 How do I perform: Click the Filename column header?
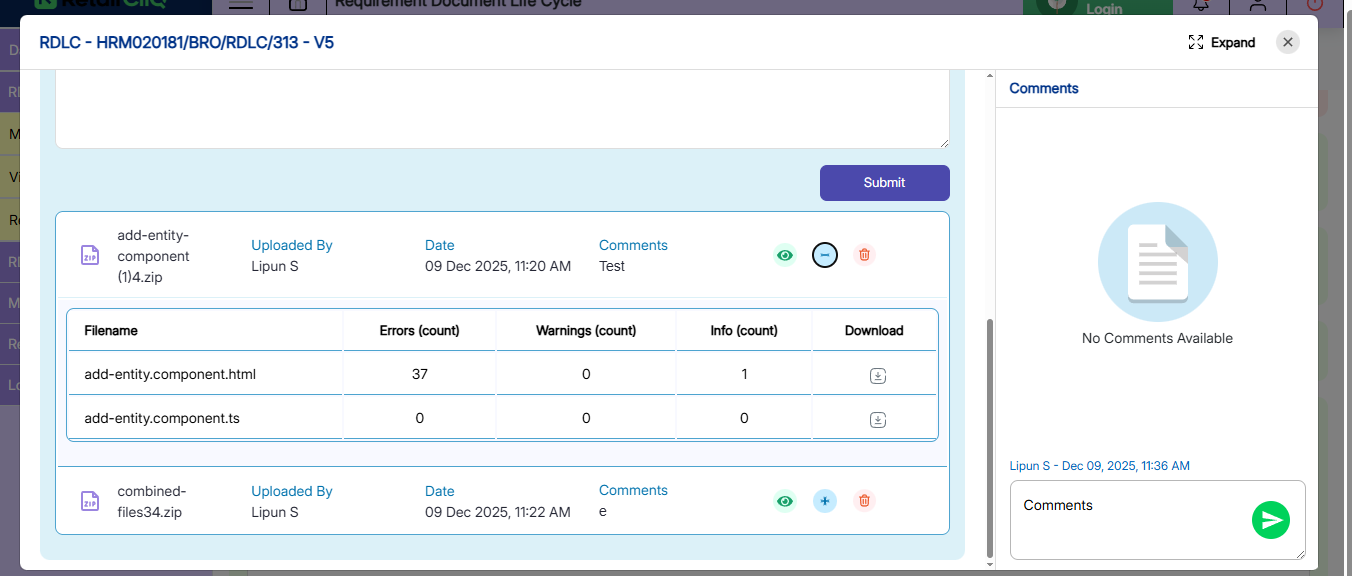click(111, 330)
